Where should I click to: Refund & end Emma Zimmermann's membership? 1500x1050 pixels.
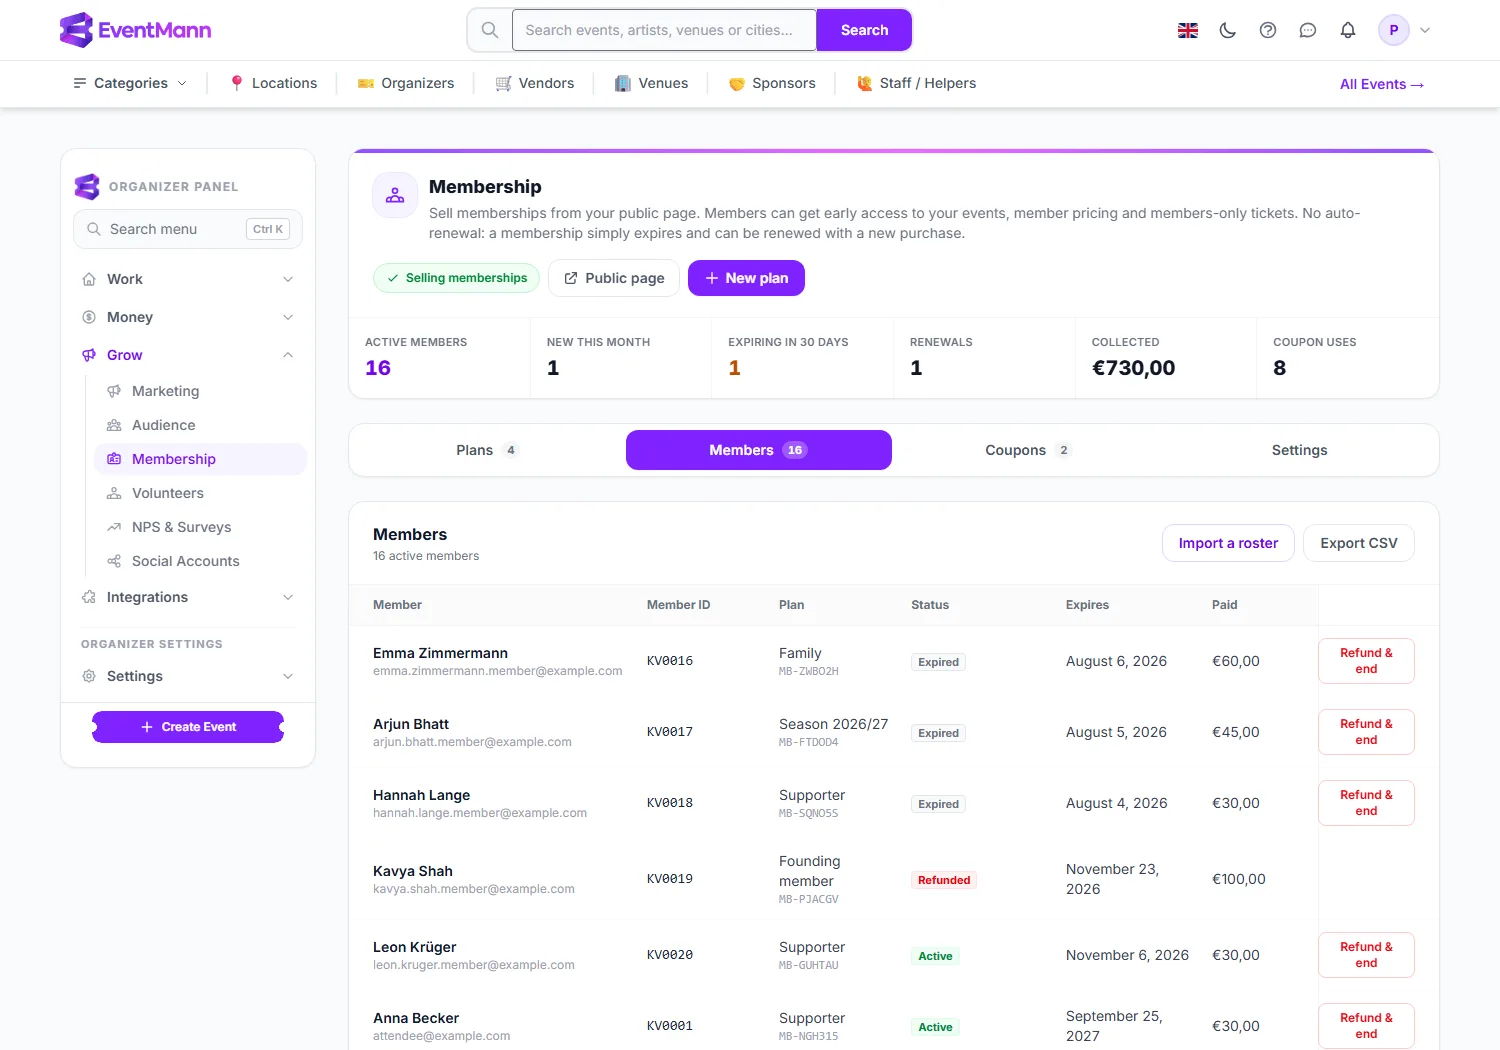click(1366, 661)
